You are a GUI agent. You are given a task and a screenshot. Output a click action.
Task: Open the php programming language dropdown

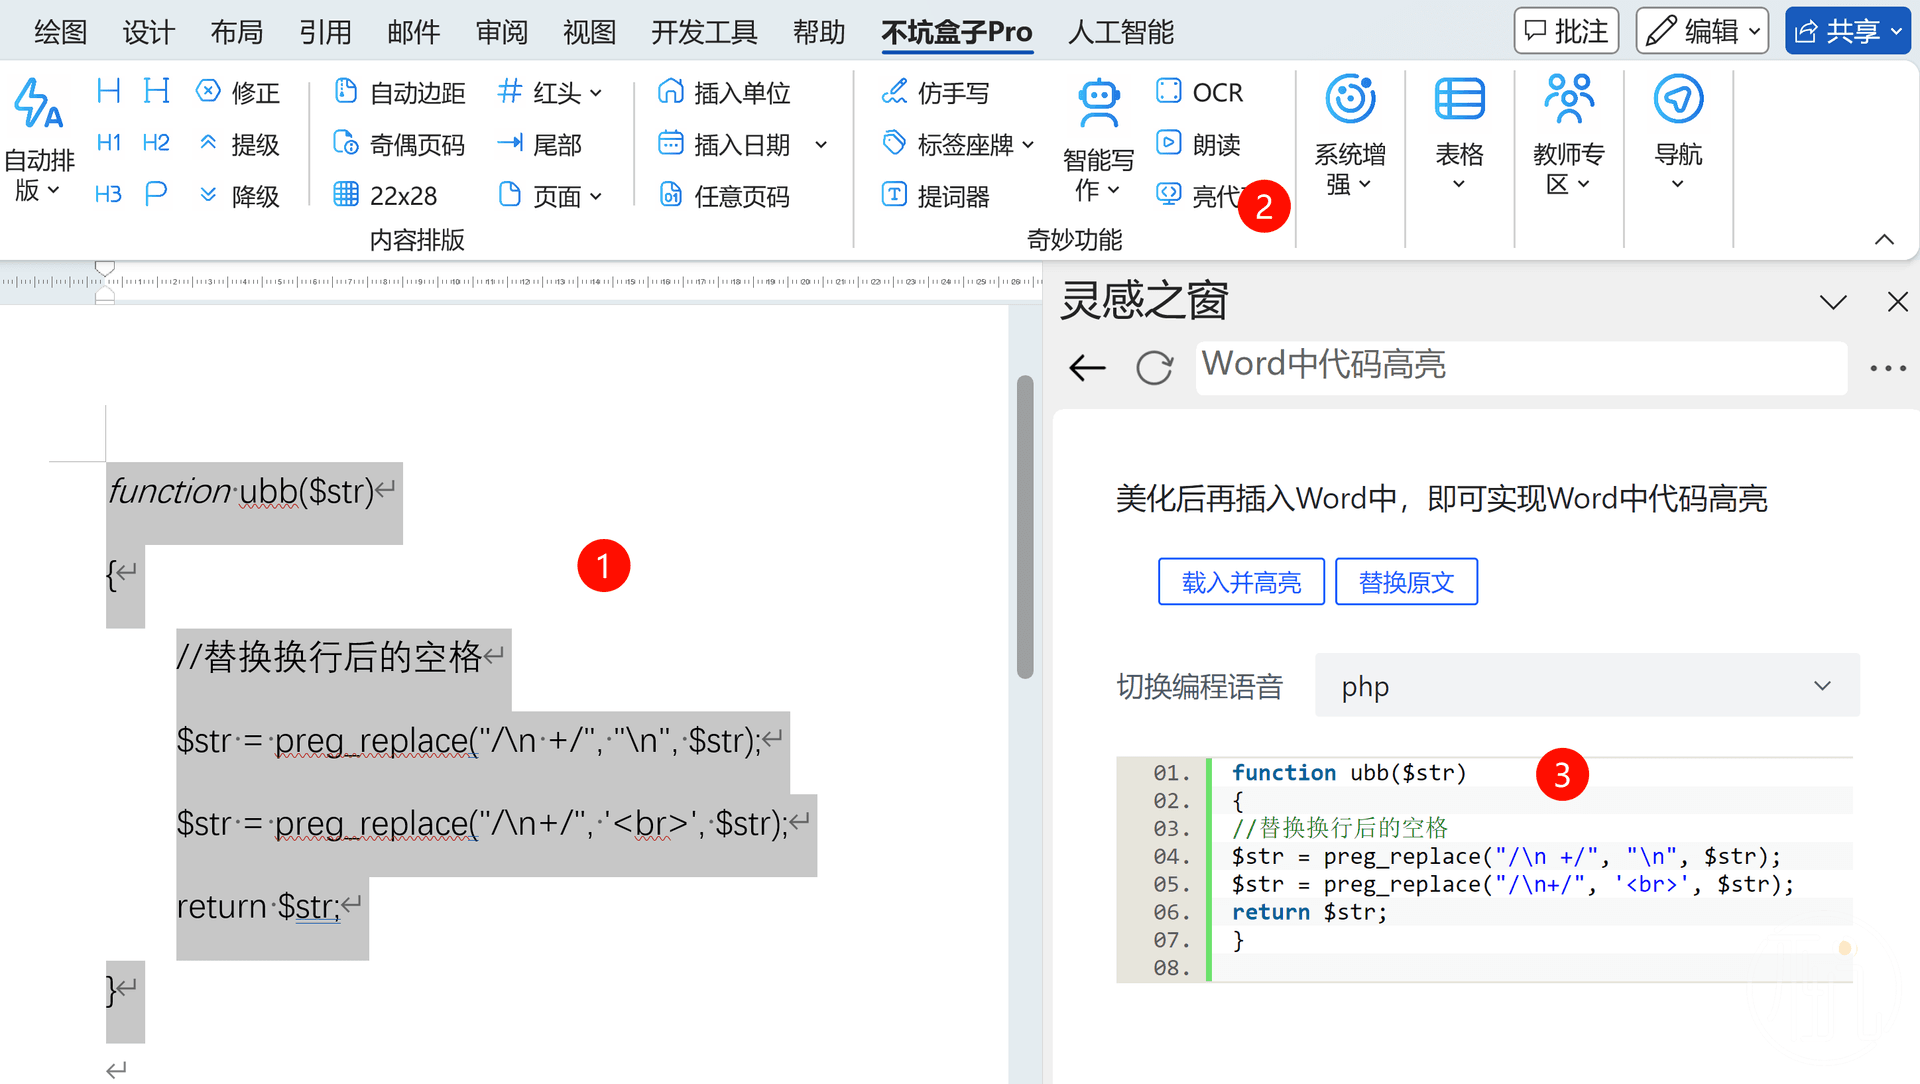[1587, 686]
